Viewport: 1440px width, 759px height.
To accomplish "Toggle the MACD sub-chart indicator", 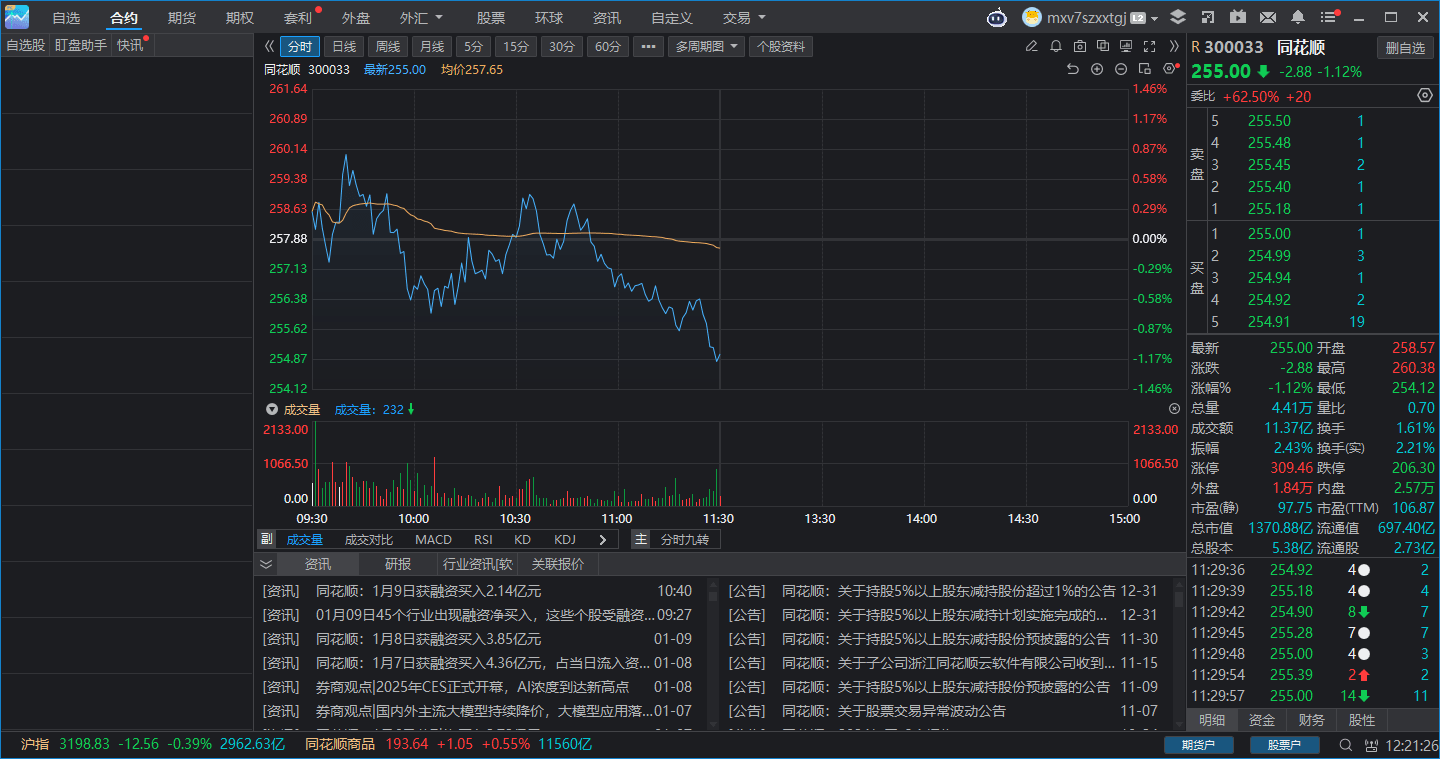I will click(x=433, y=540).
